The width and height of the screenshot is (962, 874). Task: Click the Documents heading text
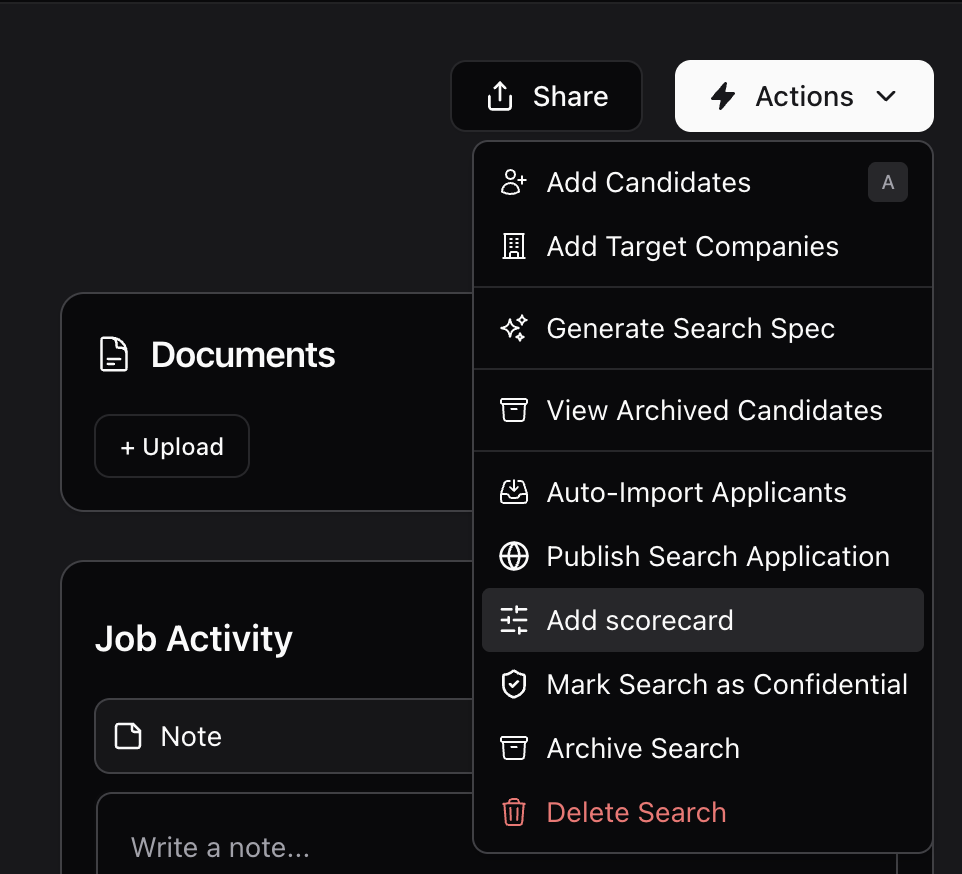[243, 355]
